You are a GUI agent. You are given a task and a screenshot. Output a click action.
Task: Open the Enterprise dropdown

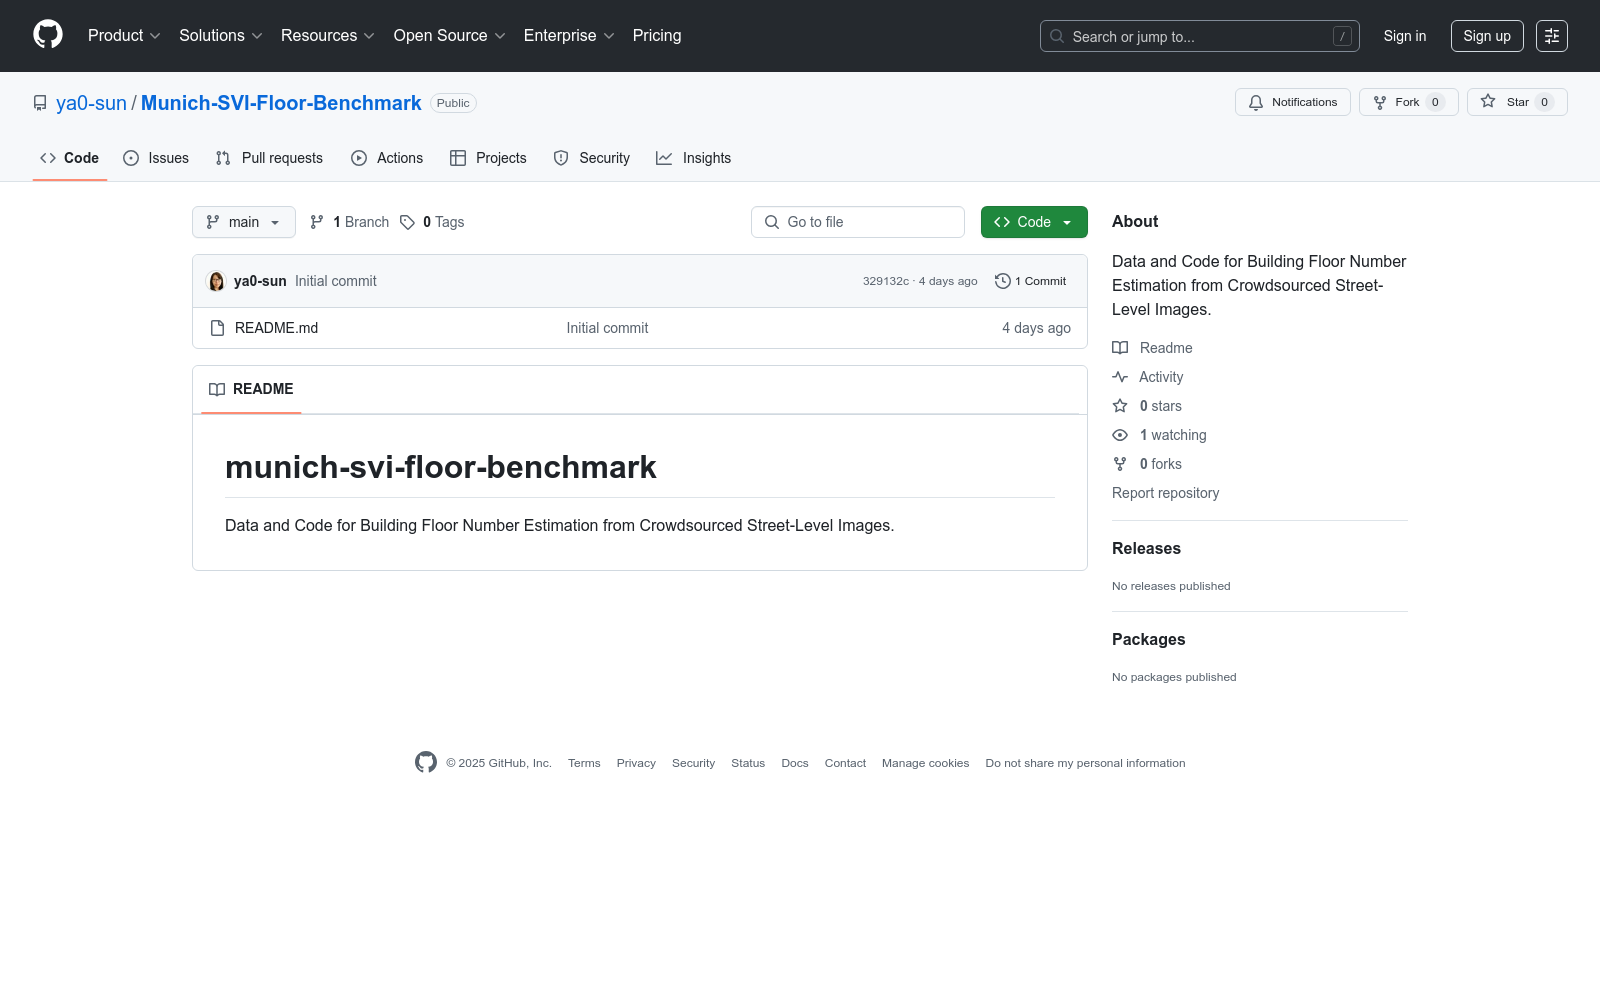pos(569,36)
